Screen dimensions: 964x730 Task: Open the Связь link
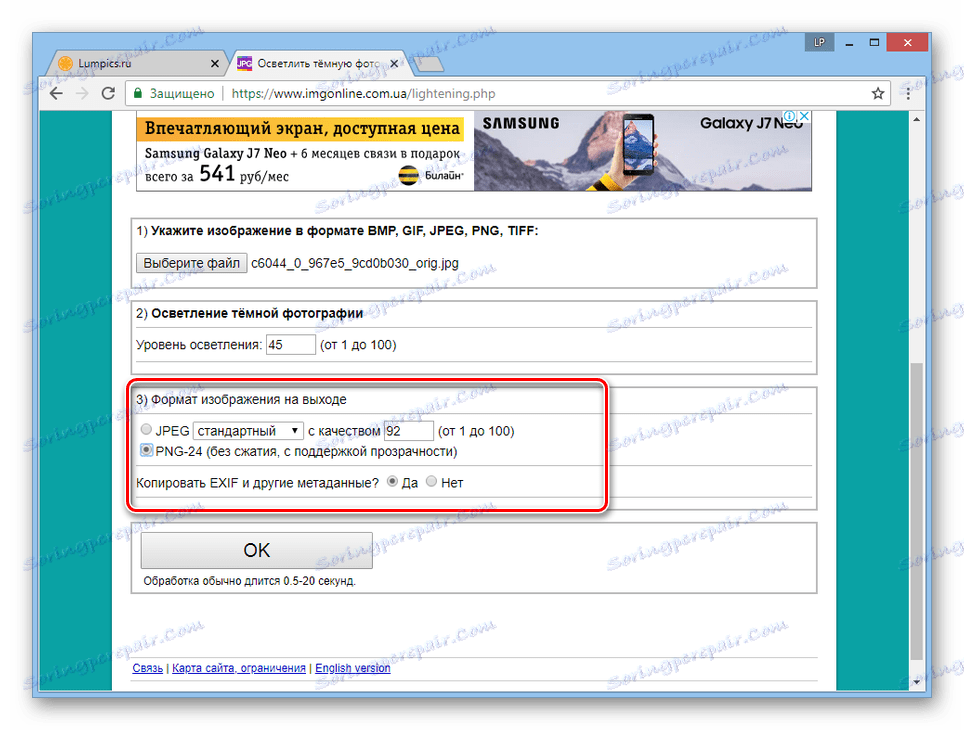pyautogui.click(x=148, y=668)
